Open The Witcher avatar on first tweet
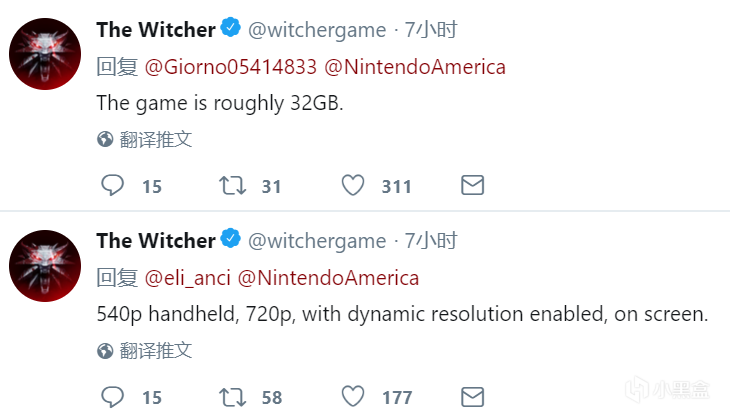The width and height of the screenshot is (730, 420). [44, 54]
